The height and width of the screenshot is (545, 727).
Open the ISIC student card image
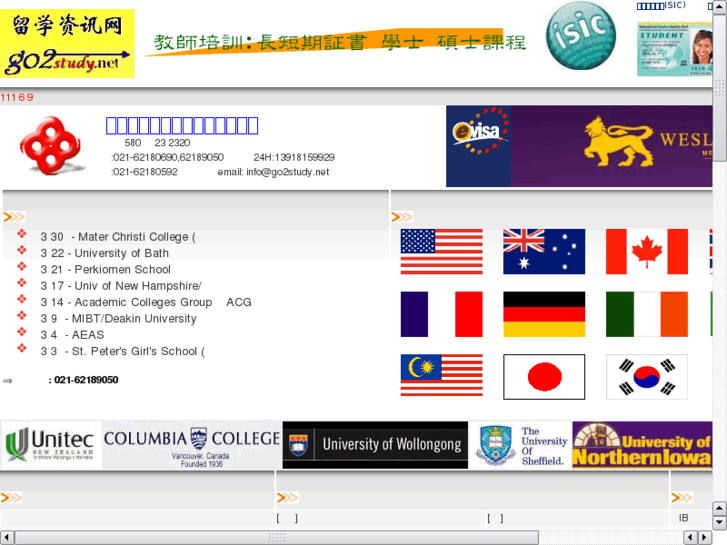click(675, 49)
